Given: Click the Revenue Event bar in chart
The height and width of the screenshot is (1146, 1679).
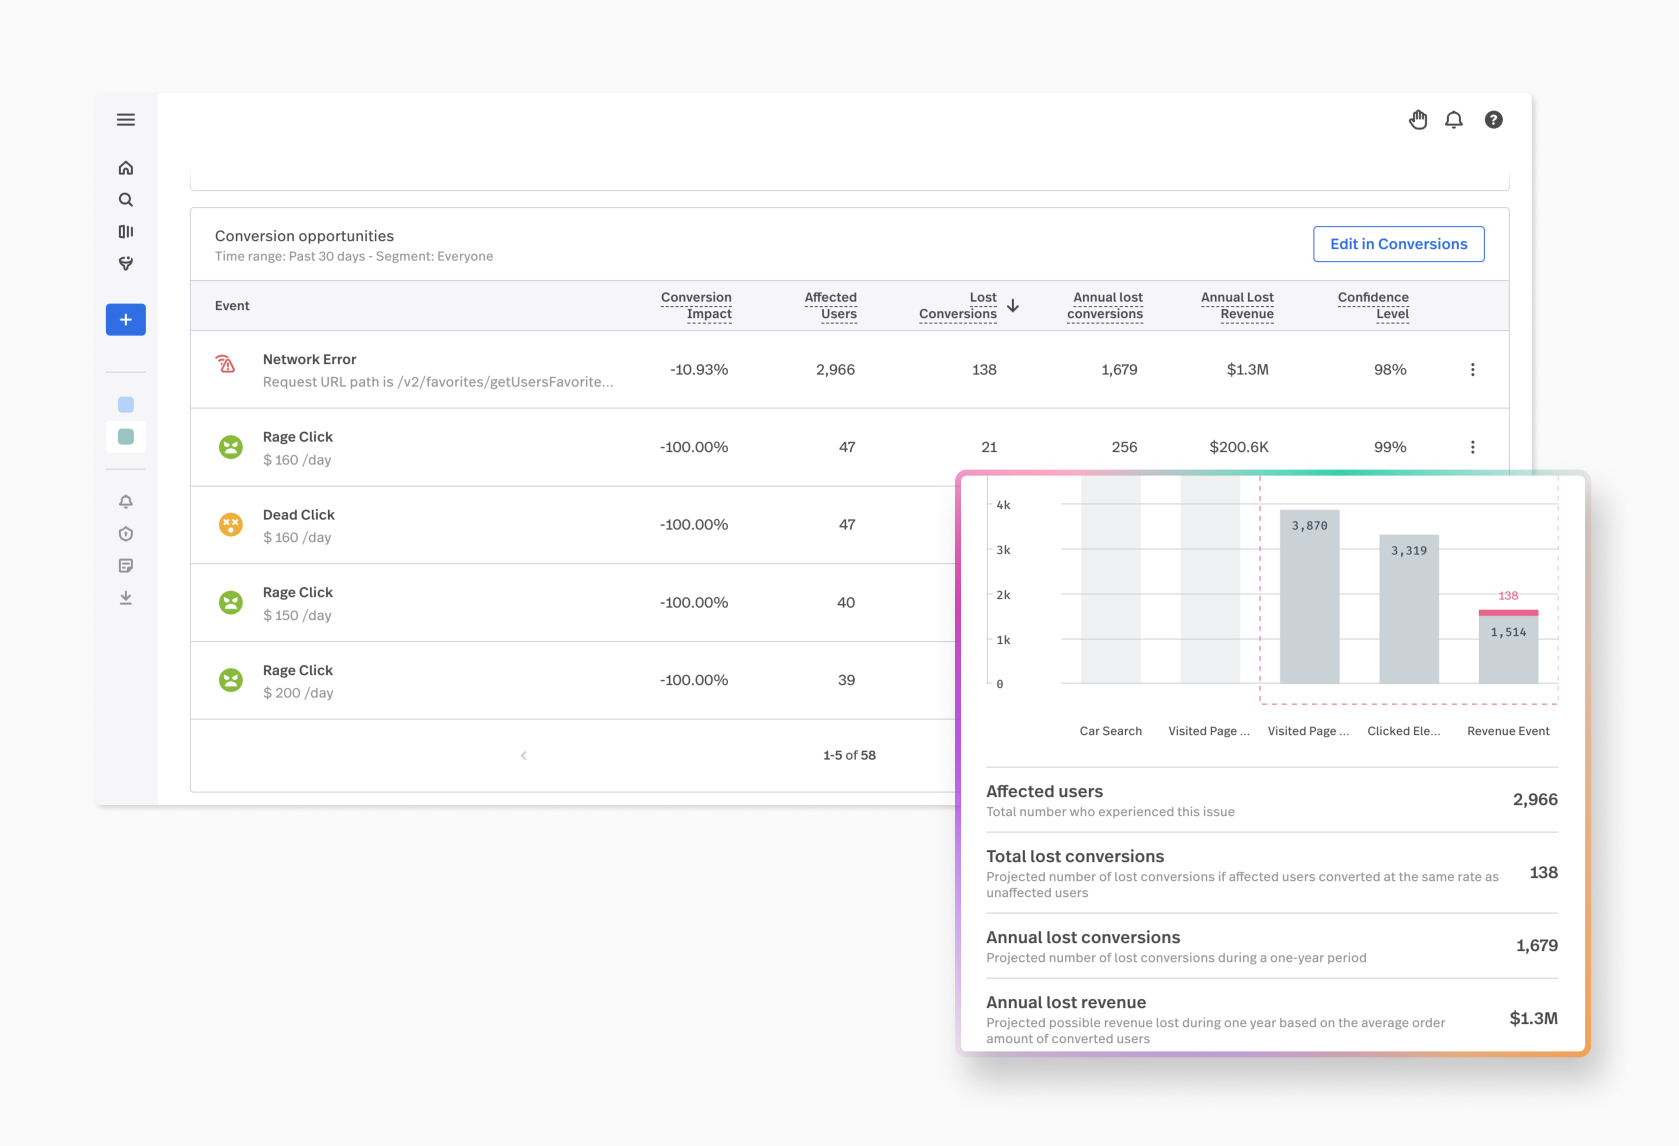Looking at the screenshot, I should tap(1509, 647).
